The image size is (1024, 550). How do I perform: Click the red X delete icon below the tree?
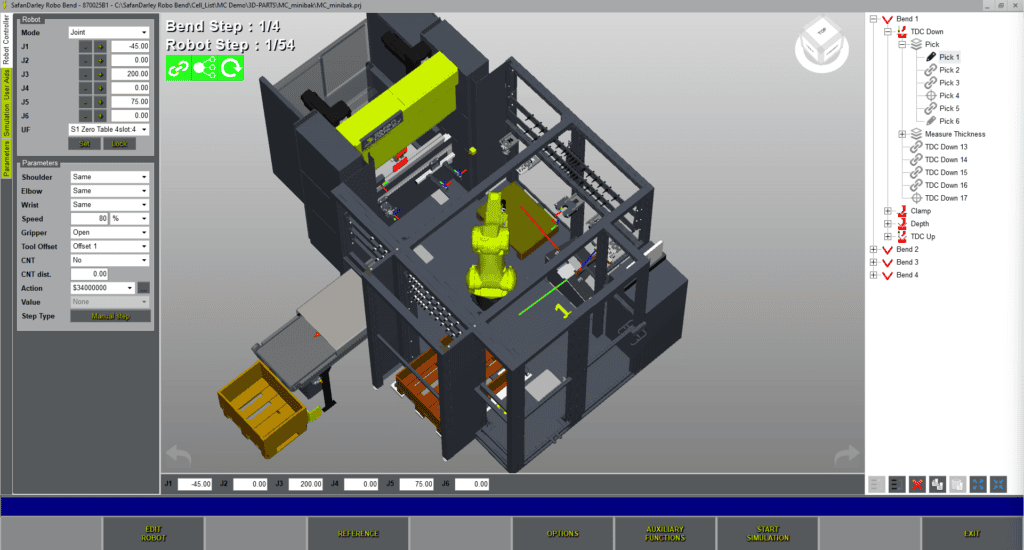917,484
